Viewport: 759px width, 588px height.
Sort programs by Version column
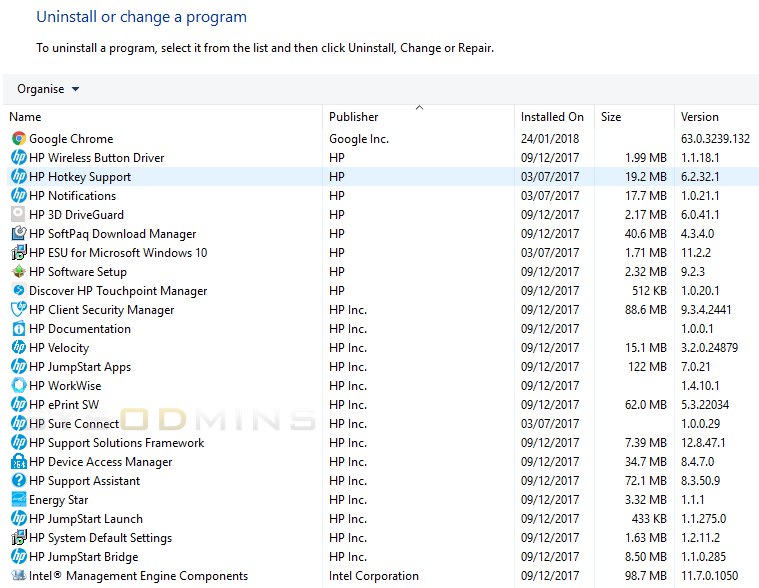[x=699, y=117]
